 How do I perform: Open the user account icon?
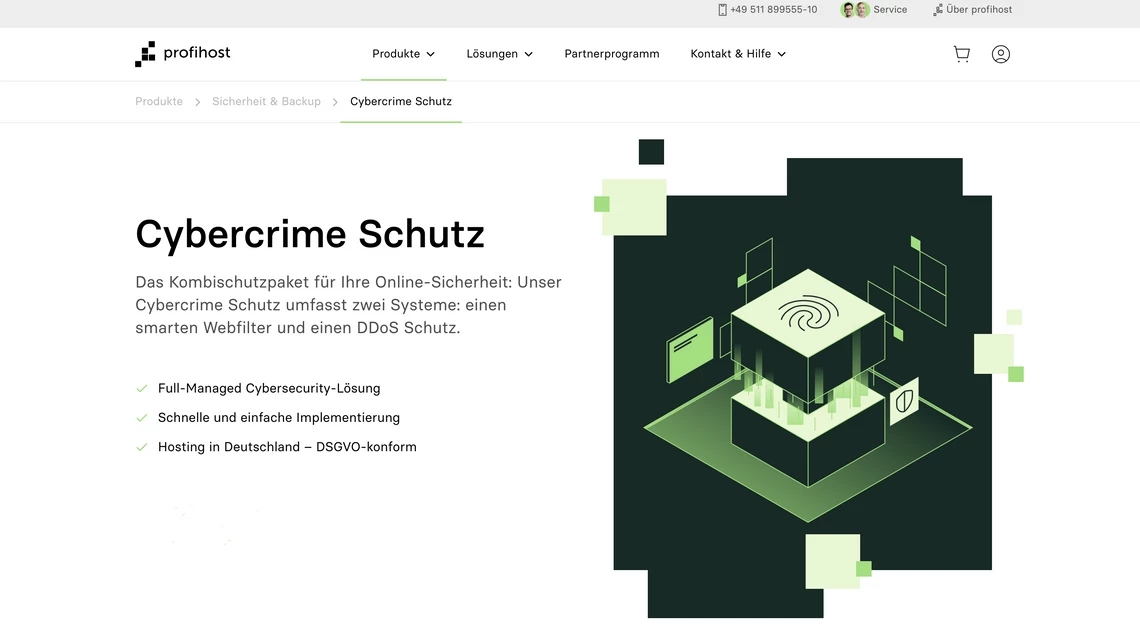[1000, 54]
